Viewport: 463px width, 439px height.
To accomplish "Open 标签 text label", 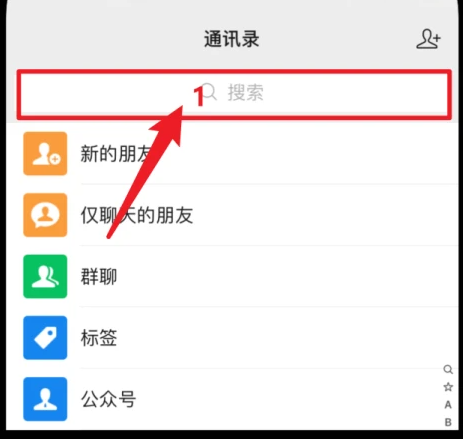I will pyautogui.click(x=99, y=338).
